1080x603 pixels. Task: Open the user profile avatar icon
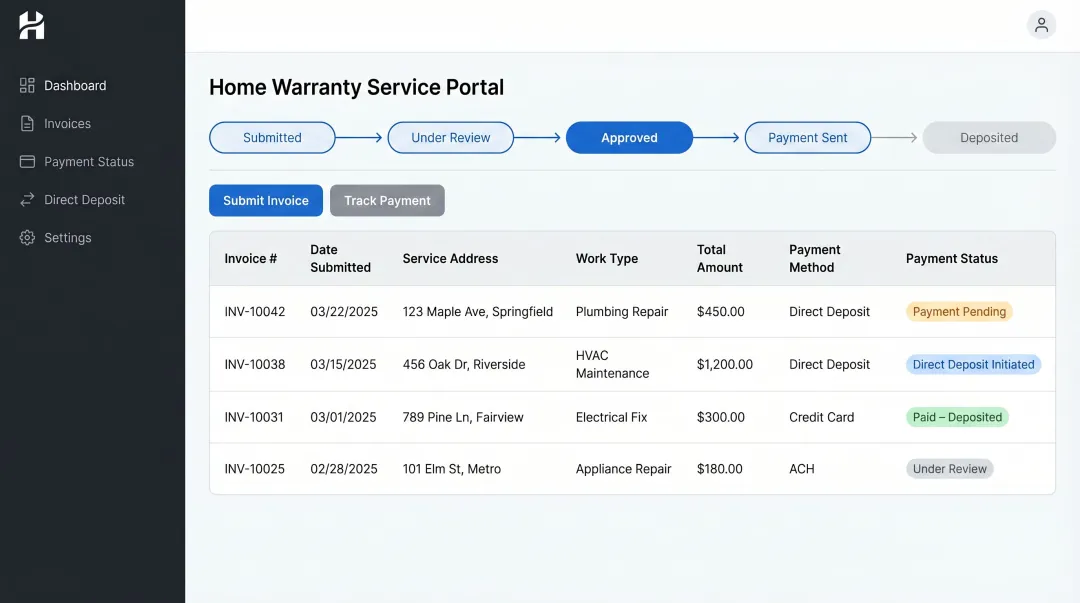pos(1041,25)
